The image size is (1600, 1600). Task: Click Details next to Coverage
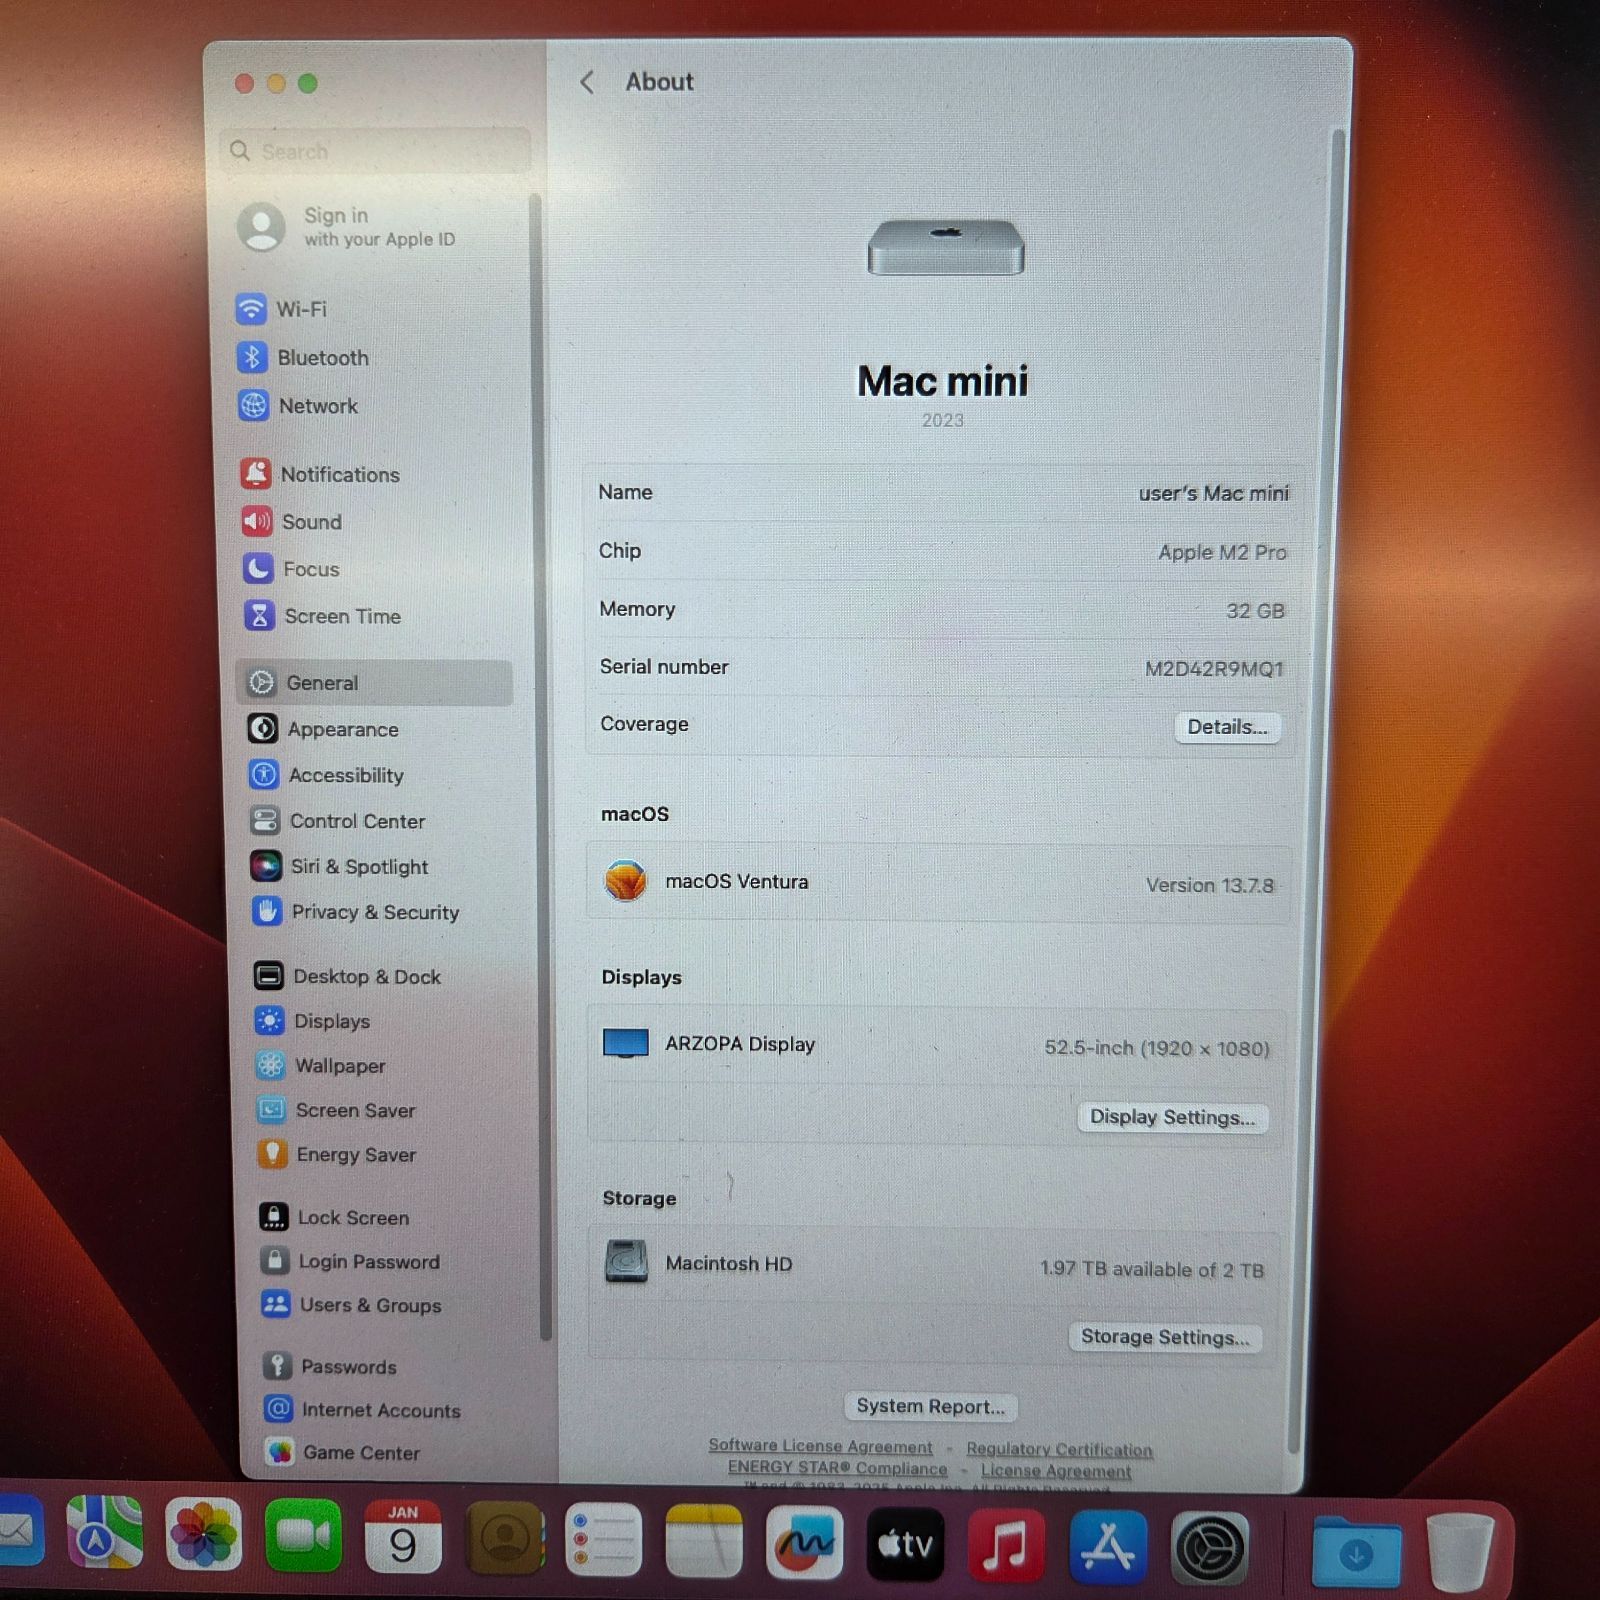point(1228,727)
